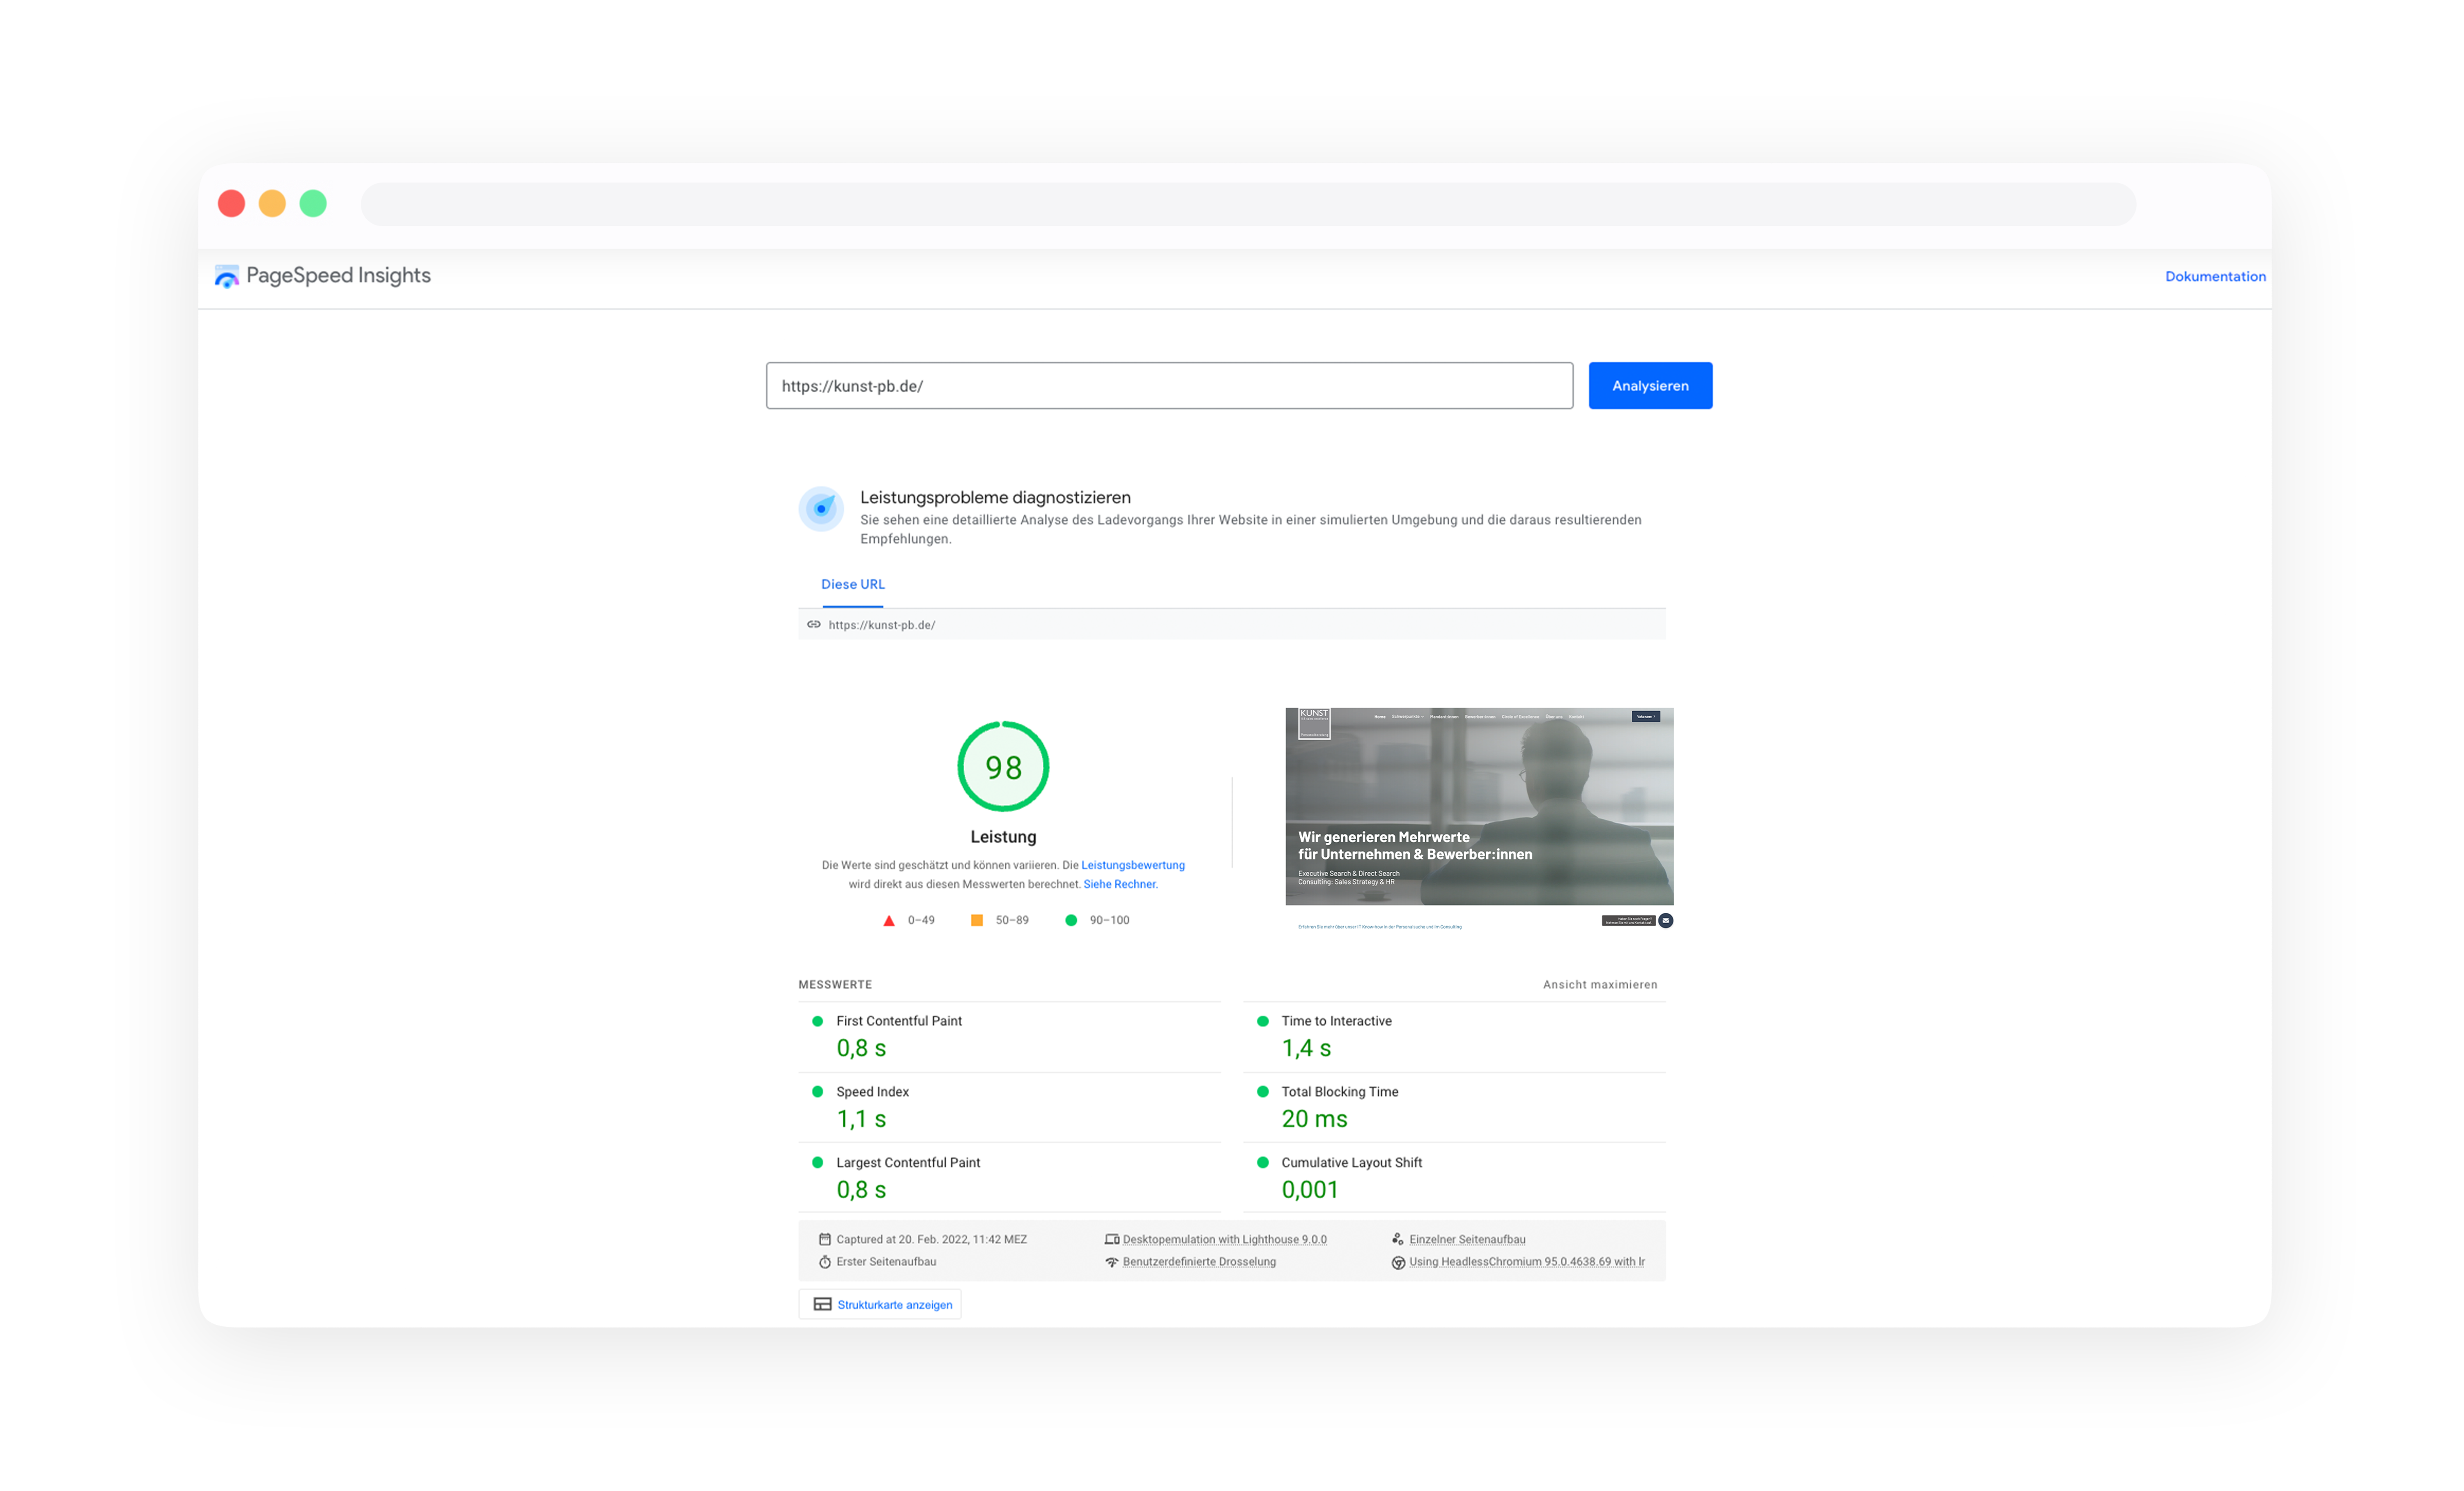Screen dimensions: 2464x1491
Task: Select the Diese URL tab
Action: [852, 585]
